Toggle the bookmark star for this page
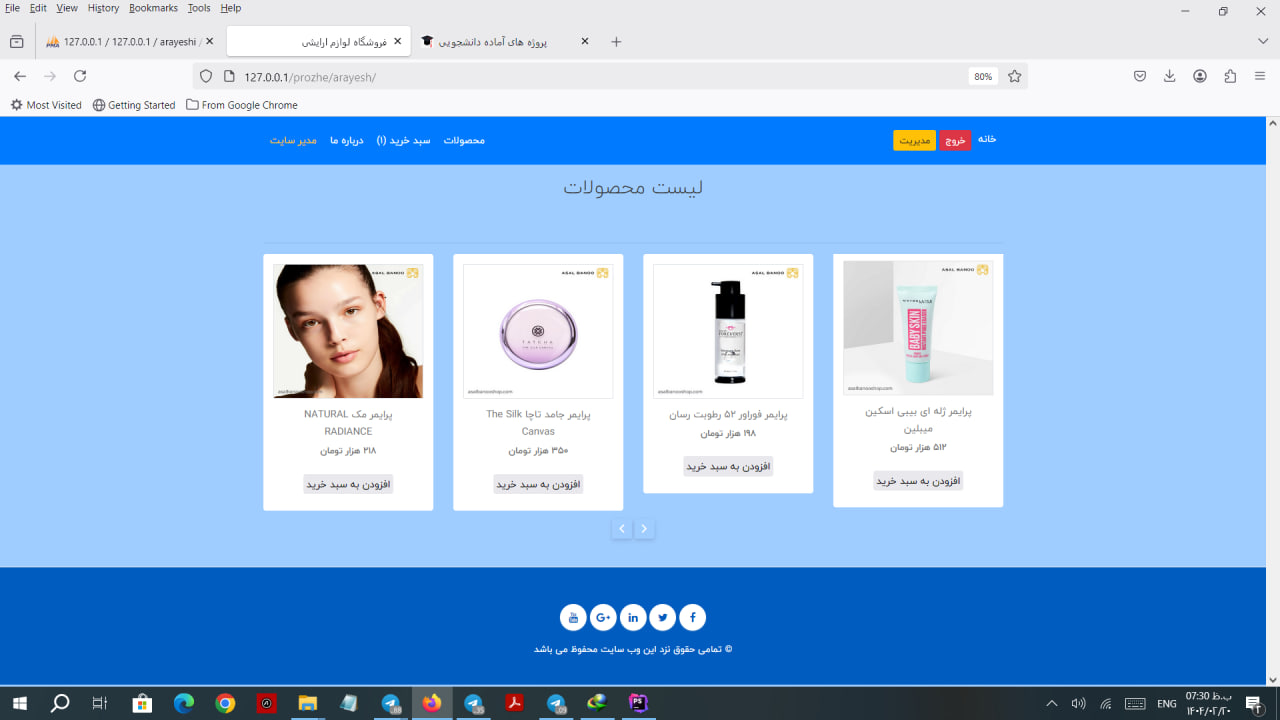 point(1013,75)
